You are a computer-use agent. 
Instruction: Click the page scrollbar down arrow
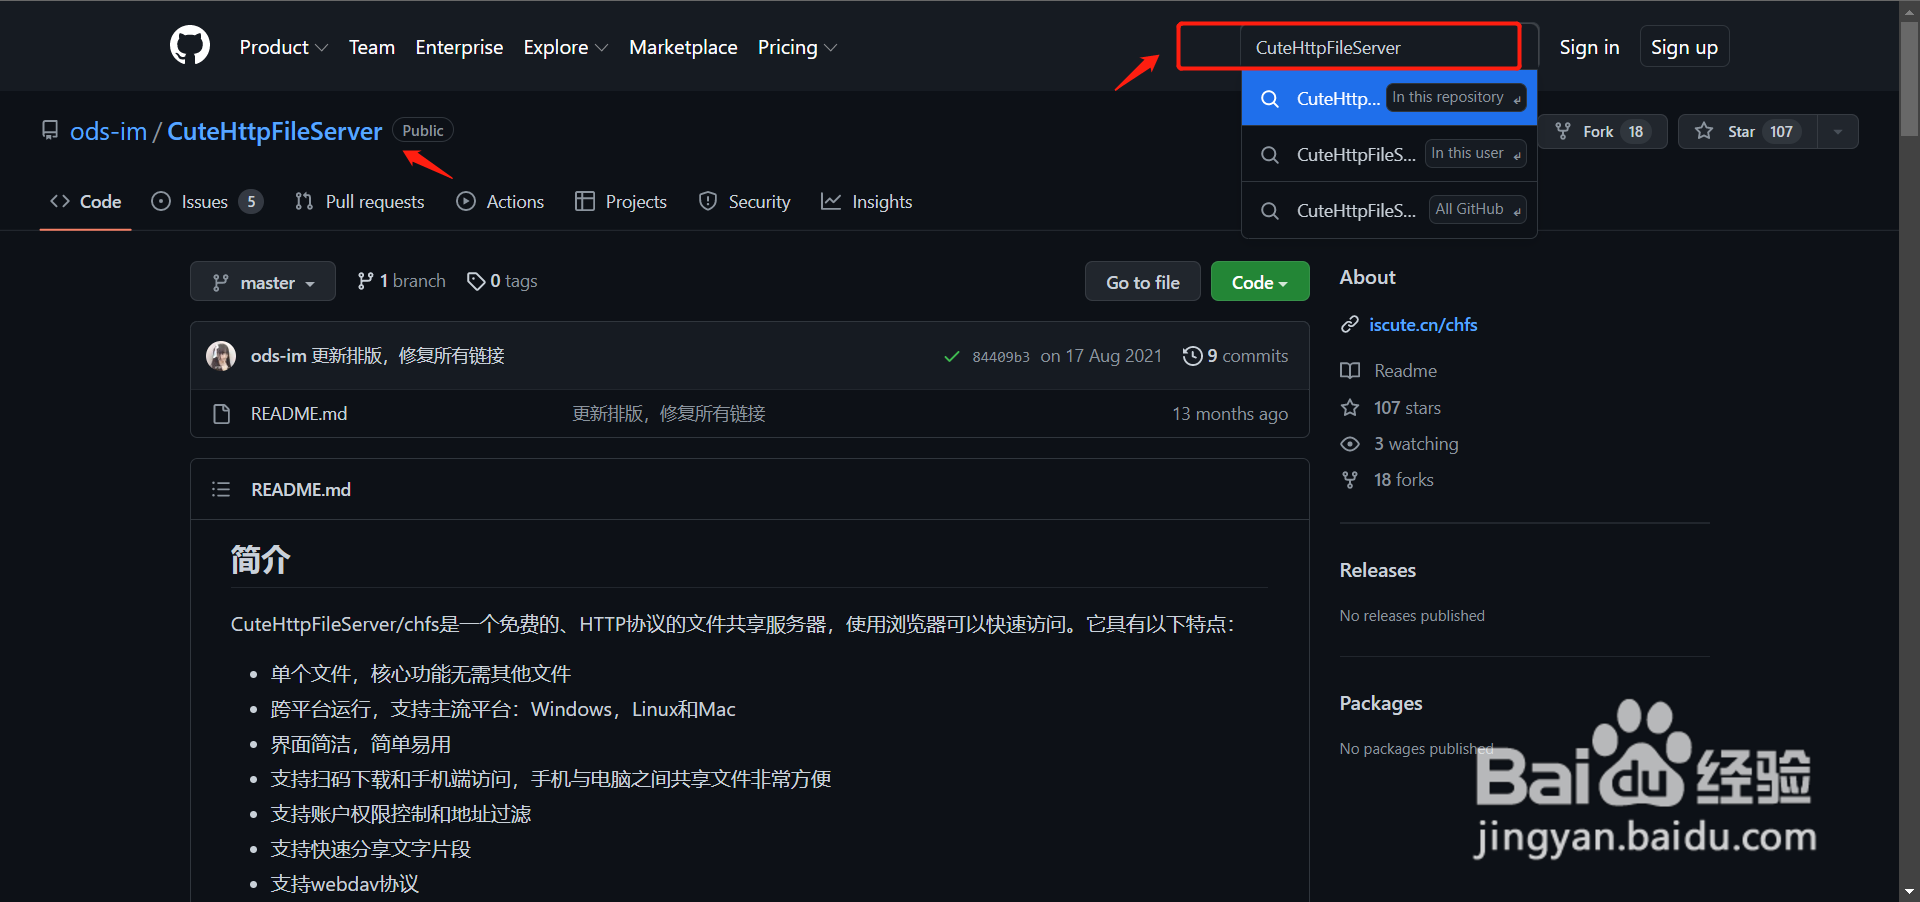pos(1909,892)
